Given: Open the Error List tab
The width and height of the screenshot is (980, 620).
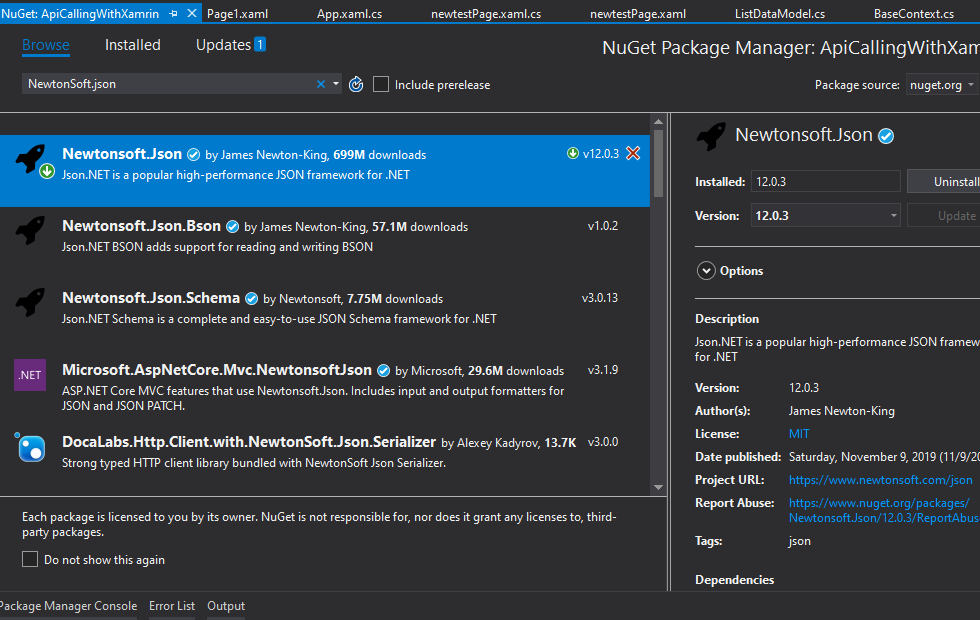Looking at the screenshot, I should point(172,606).
